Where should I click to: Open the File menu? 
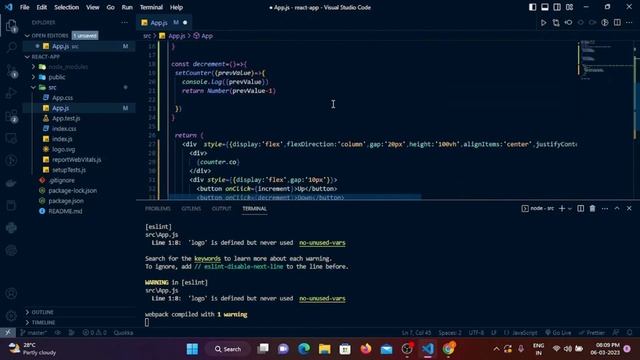click(x=24, y=7)
